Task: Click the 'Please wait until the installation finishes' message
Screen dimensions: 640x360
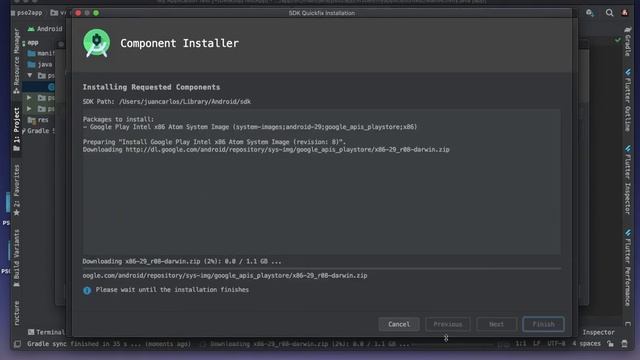Action: coord(172,290)
